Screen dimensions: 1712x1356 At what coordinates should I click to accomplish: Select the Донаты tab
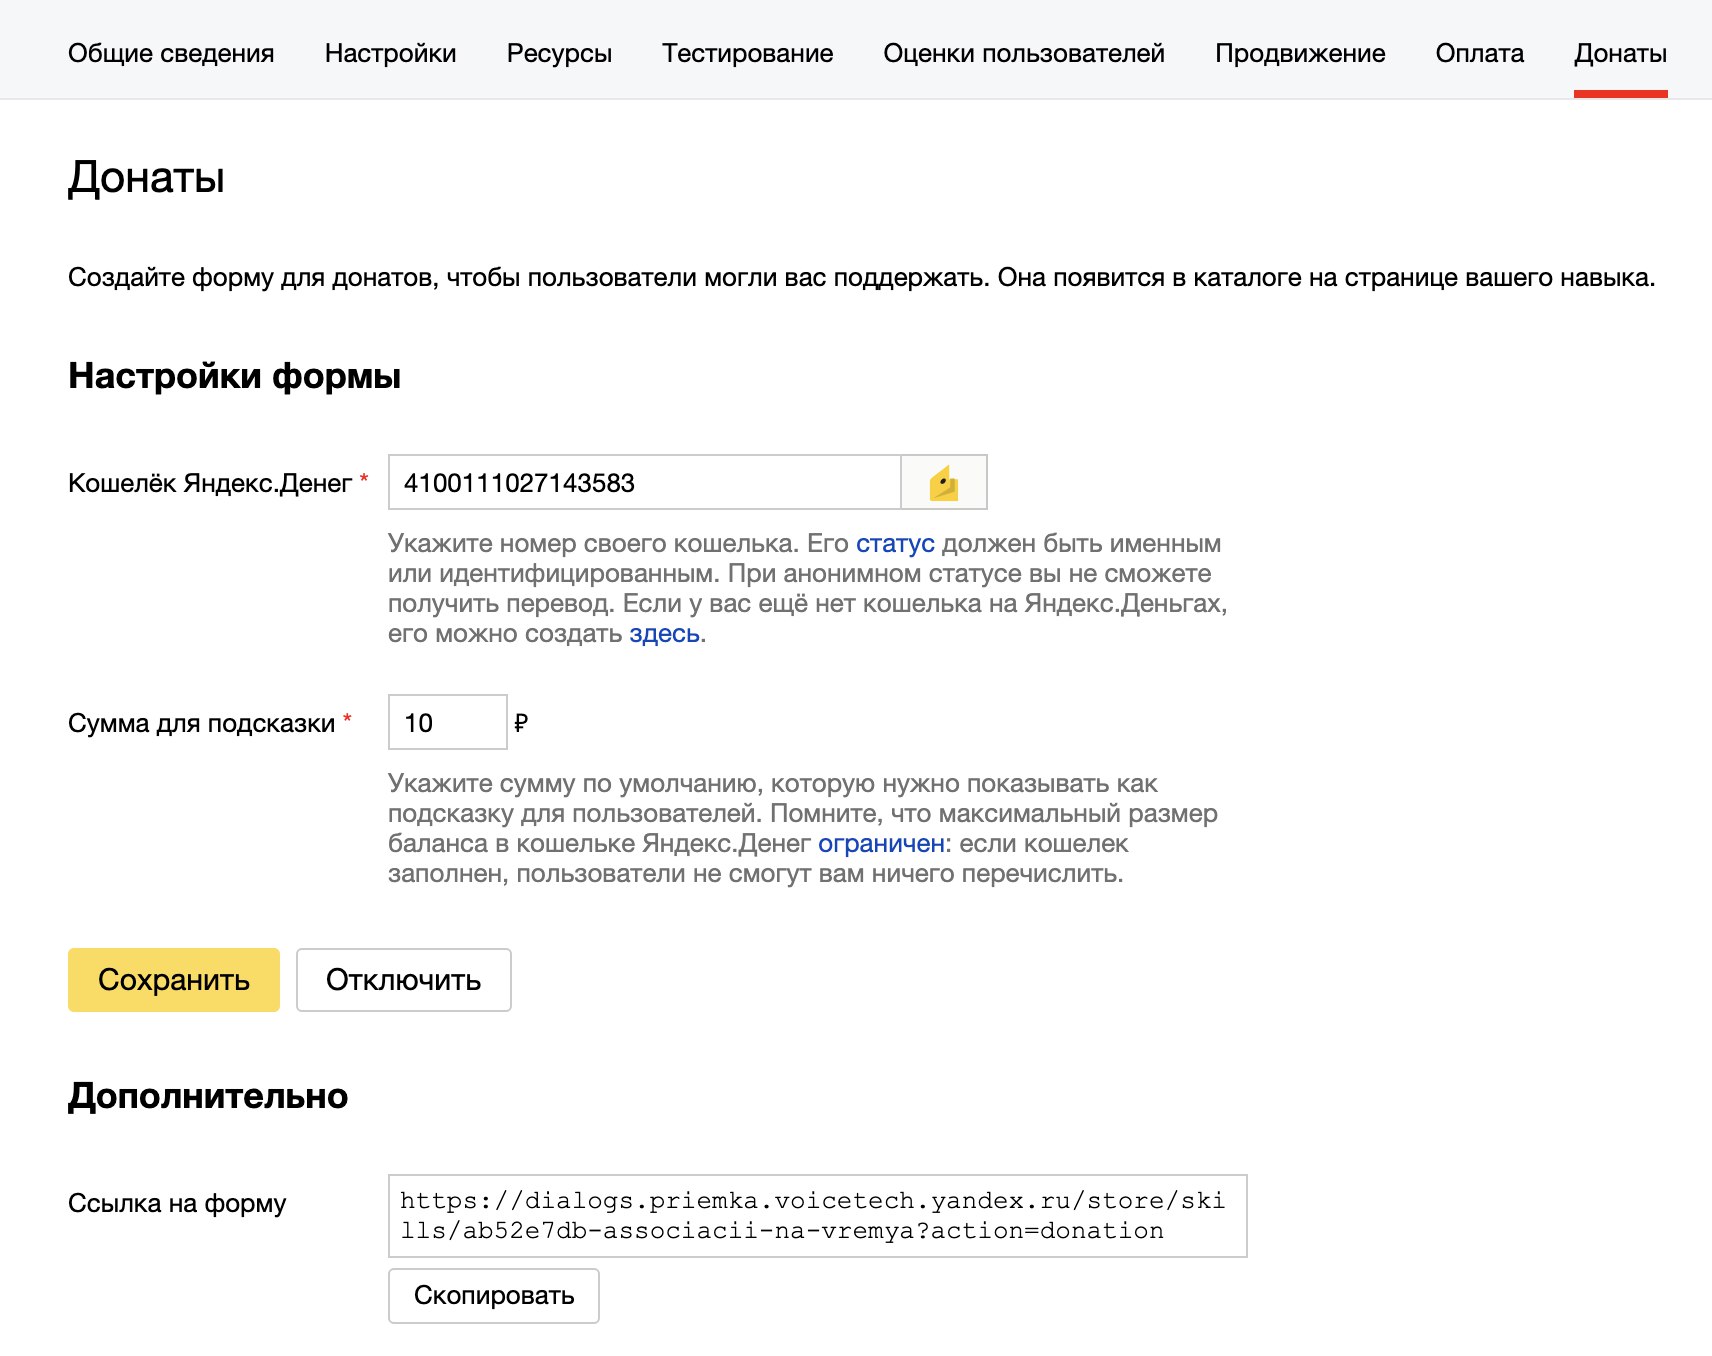1620,53
